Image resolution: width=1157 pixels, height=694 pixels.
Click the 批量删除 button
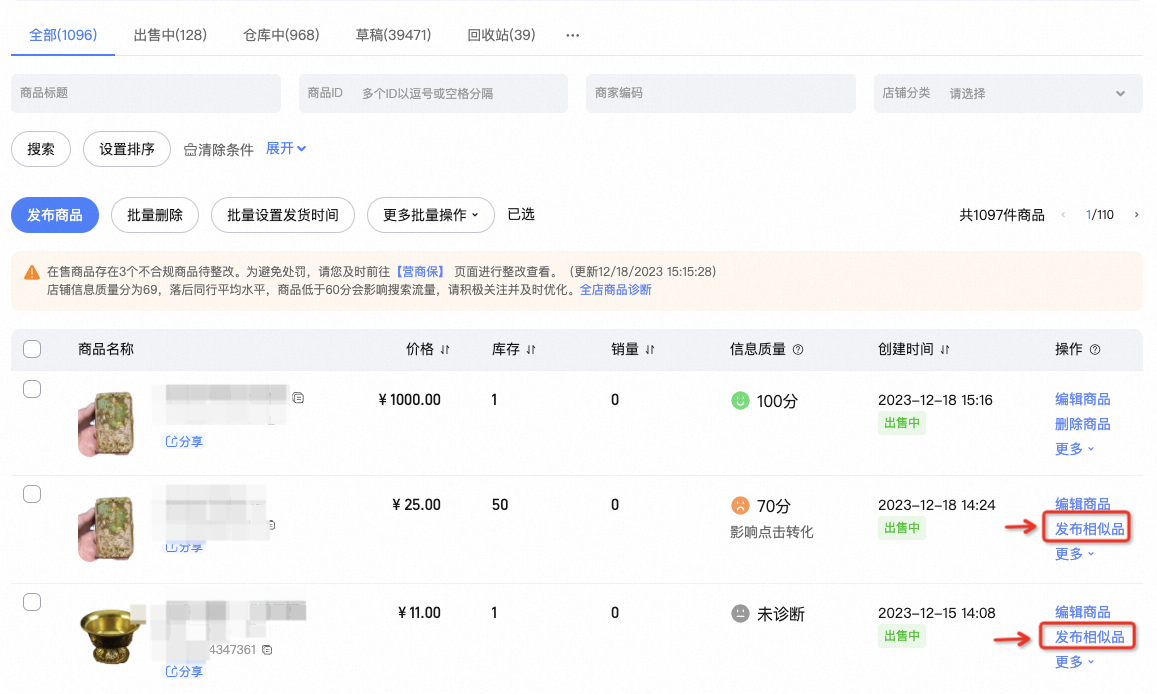(x=155, y=215)
